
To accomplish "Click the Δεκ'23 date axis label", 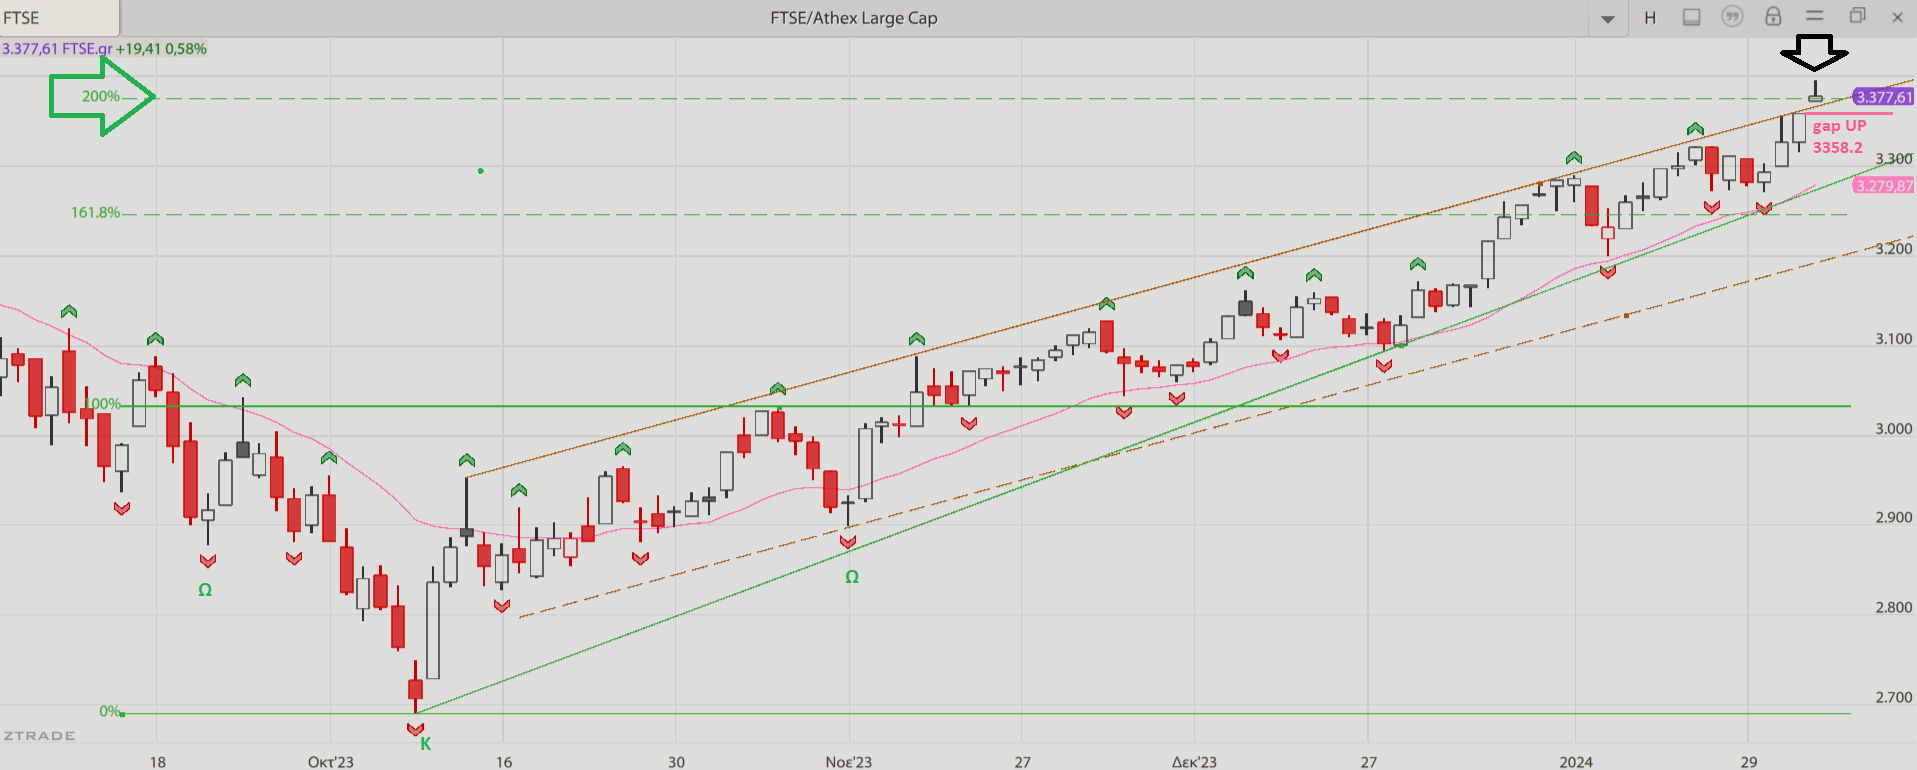I will pos(1195,762).
